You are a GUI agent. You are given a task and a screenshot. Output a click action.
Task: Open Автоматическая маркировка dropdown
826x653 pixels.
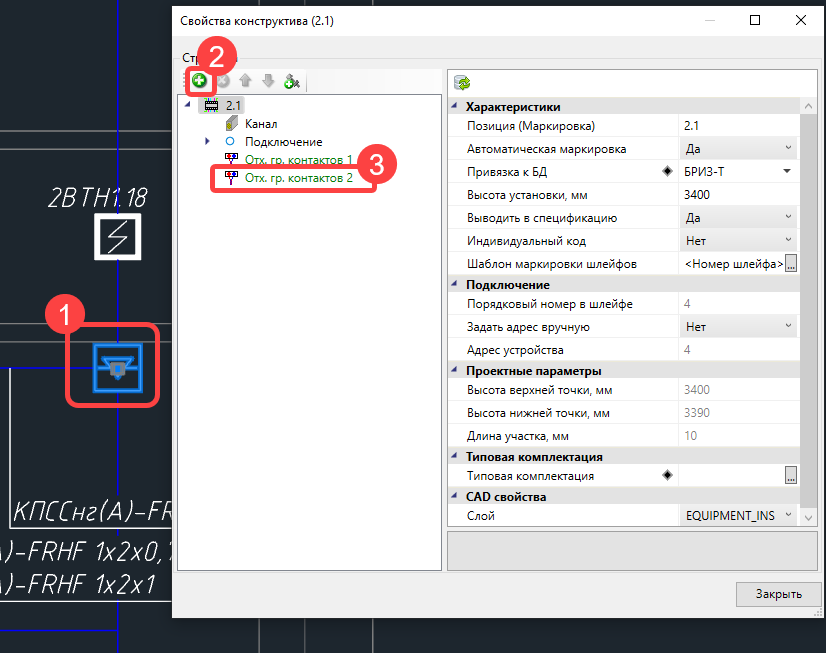(788, 149)
